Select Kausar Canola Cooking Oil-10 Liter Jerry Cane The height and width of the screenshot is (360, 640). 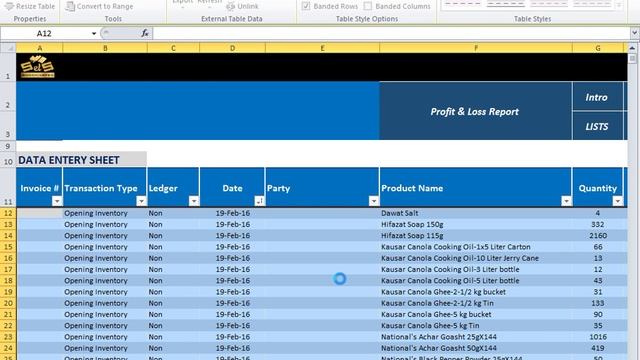pos(476,258)
